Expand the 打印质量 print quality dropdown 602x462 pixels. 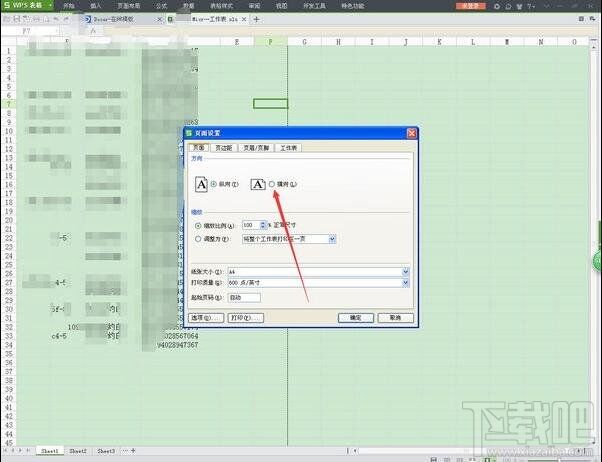(406, 283)
